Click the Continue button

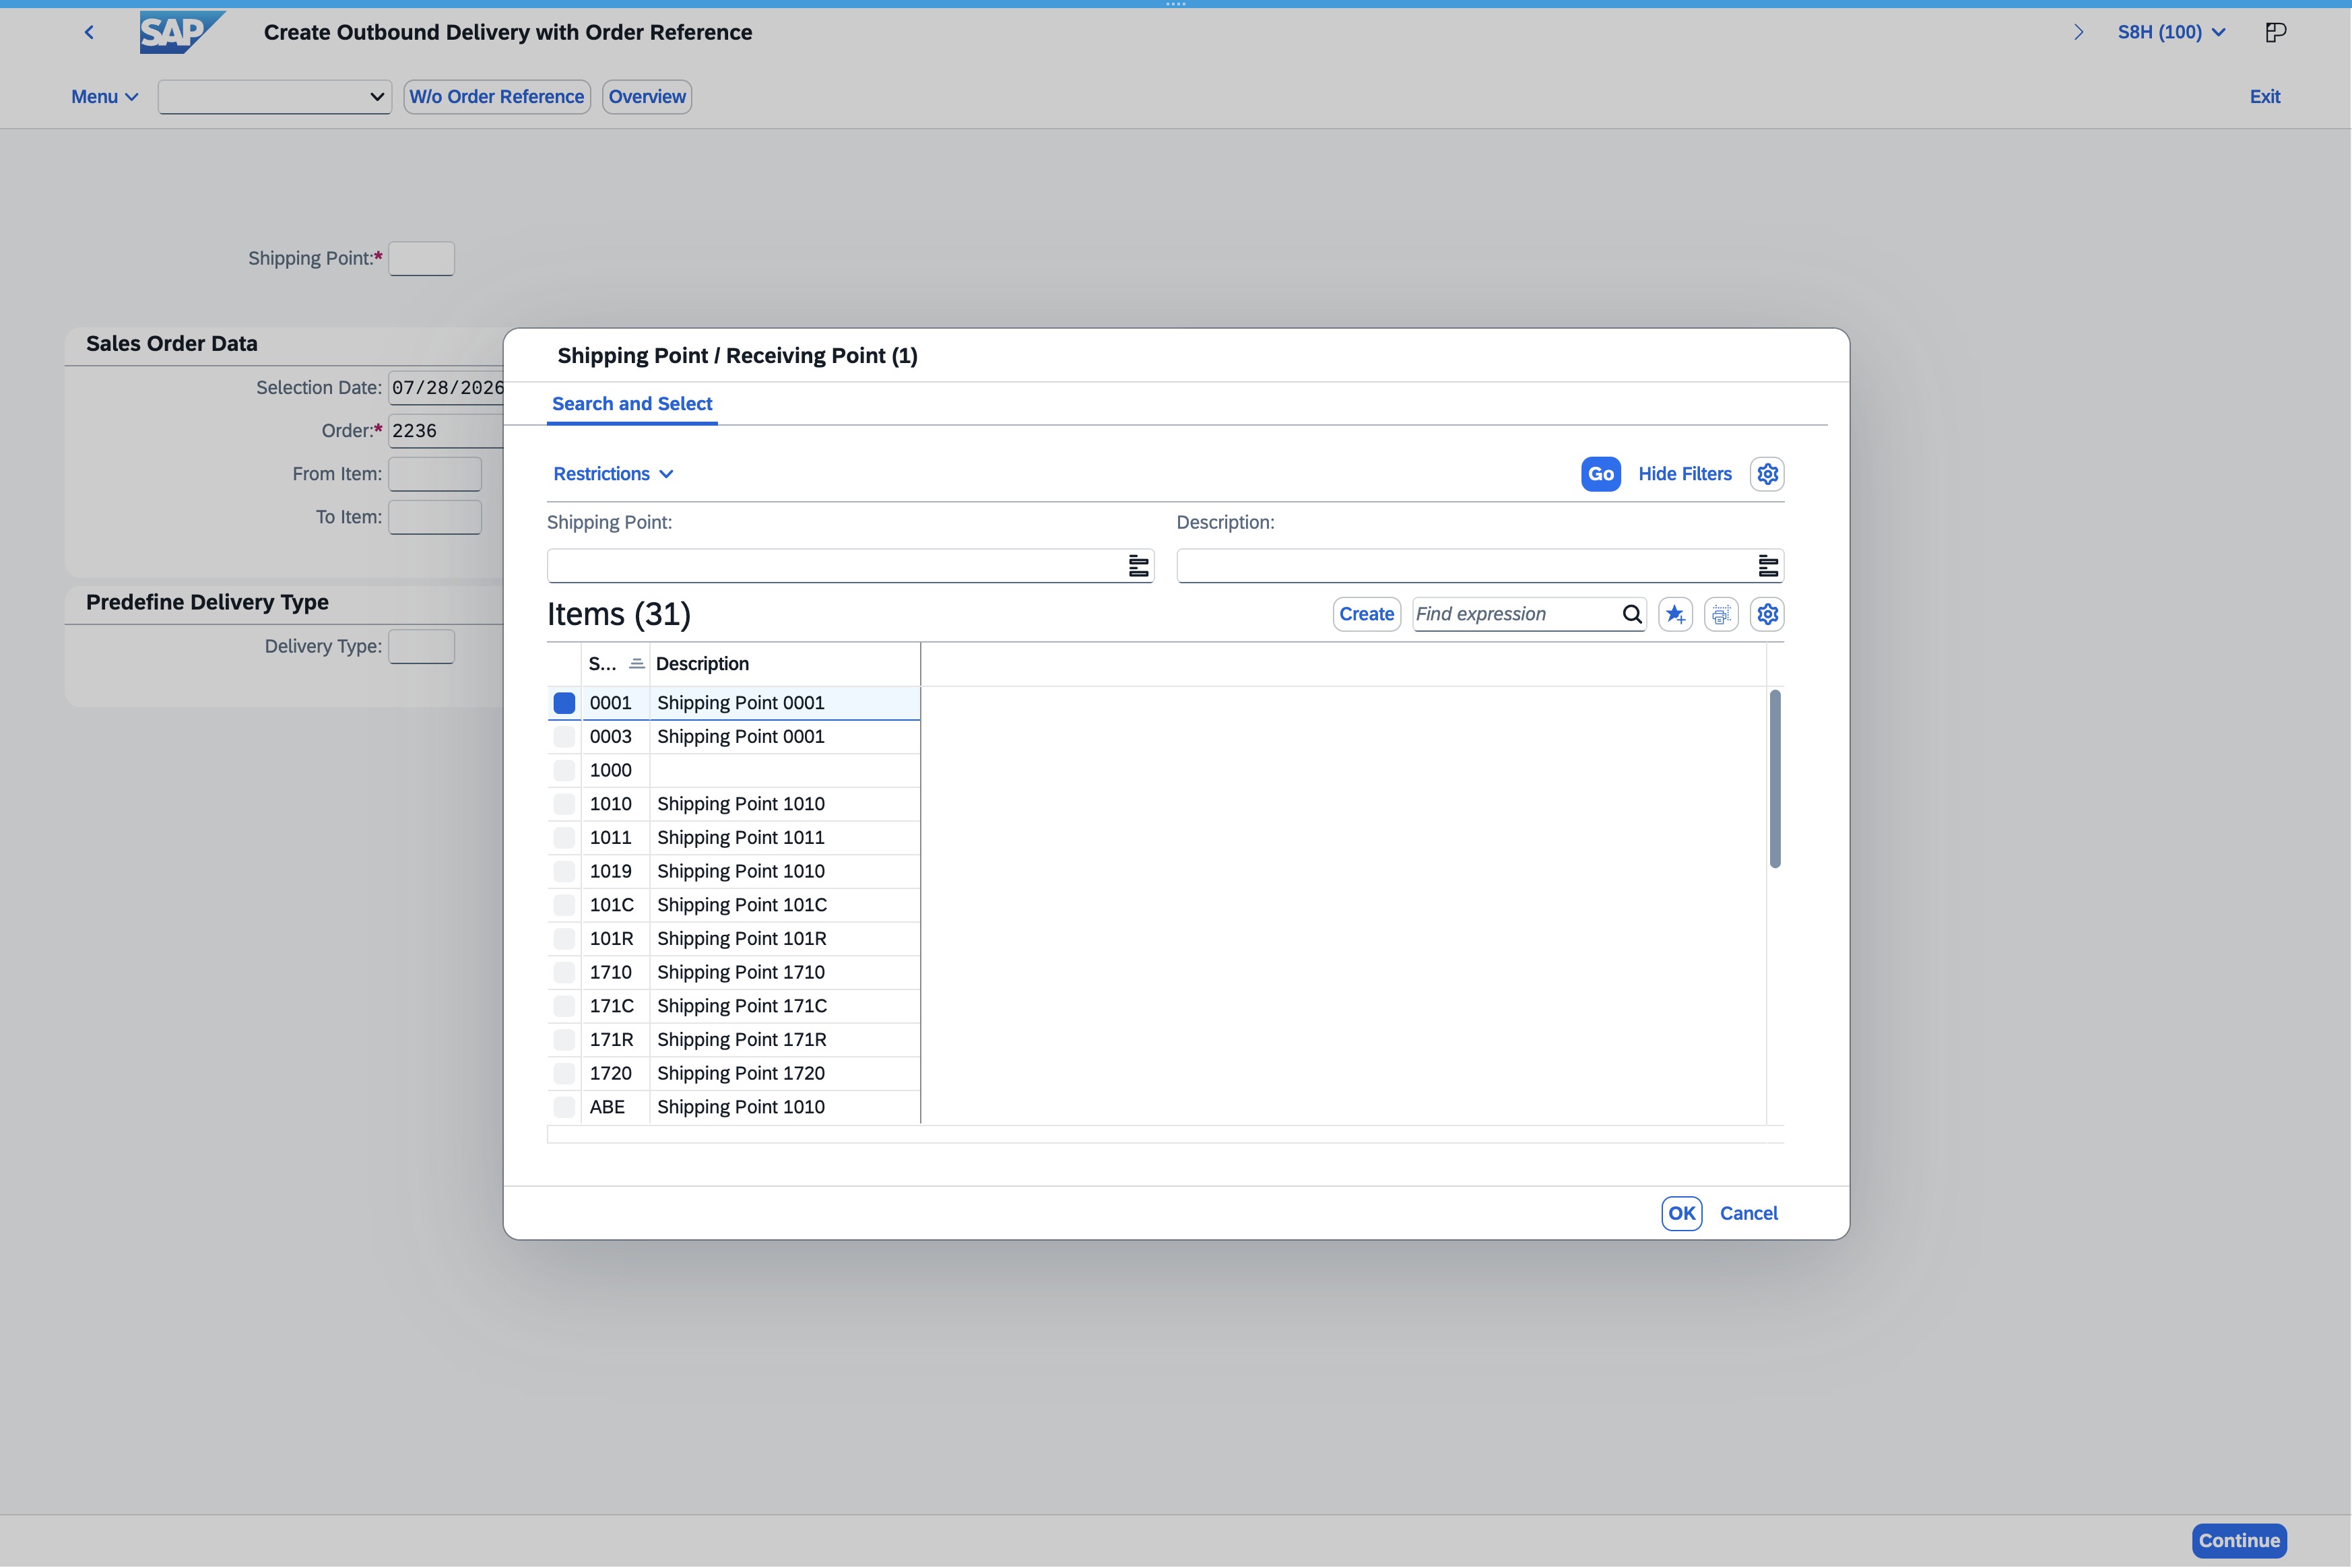(2239, 1541)
